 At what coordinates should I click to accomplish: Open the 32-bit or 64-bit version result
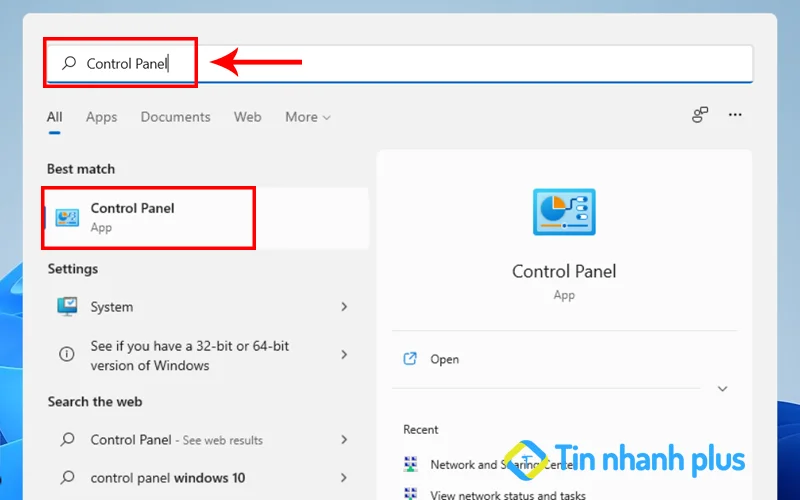(x=204, y=355)
